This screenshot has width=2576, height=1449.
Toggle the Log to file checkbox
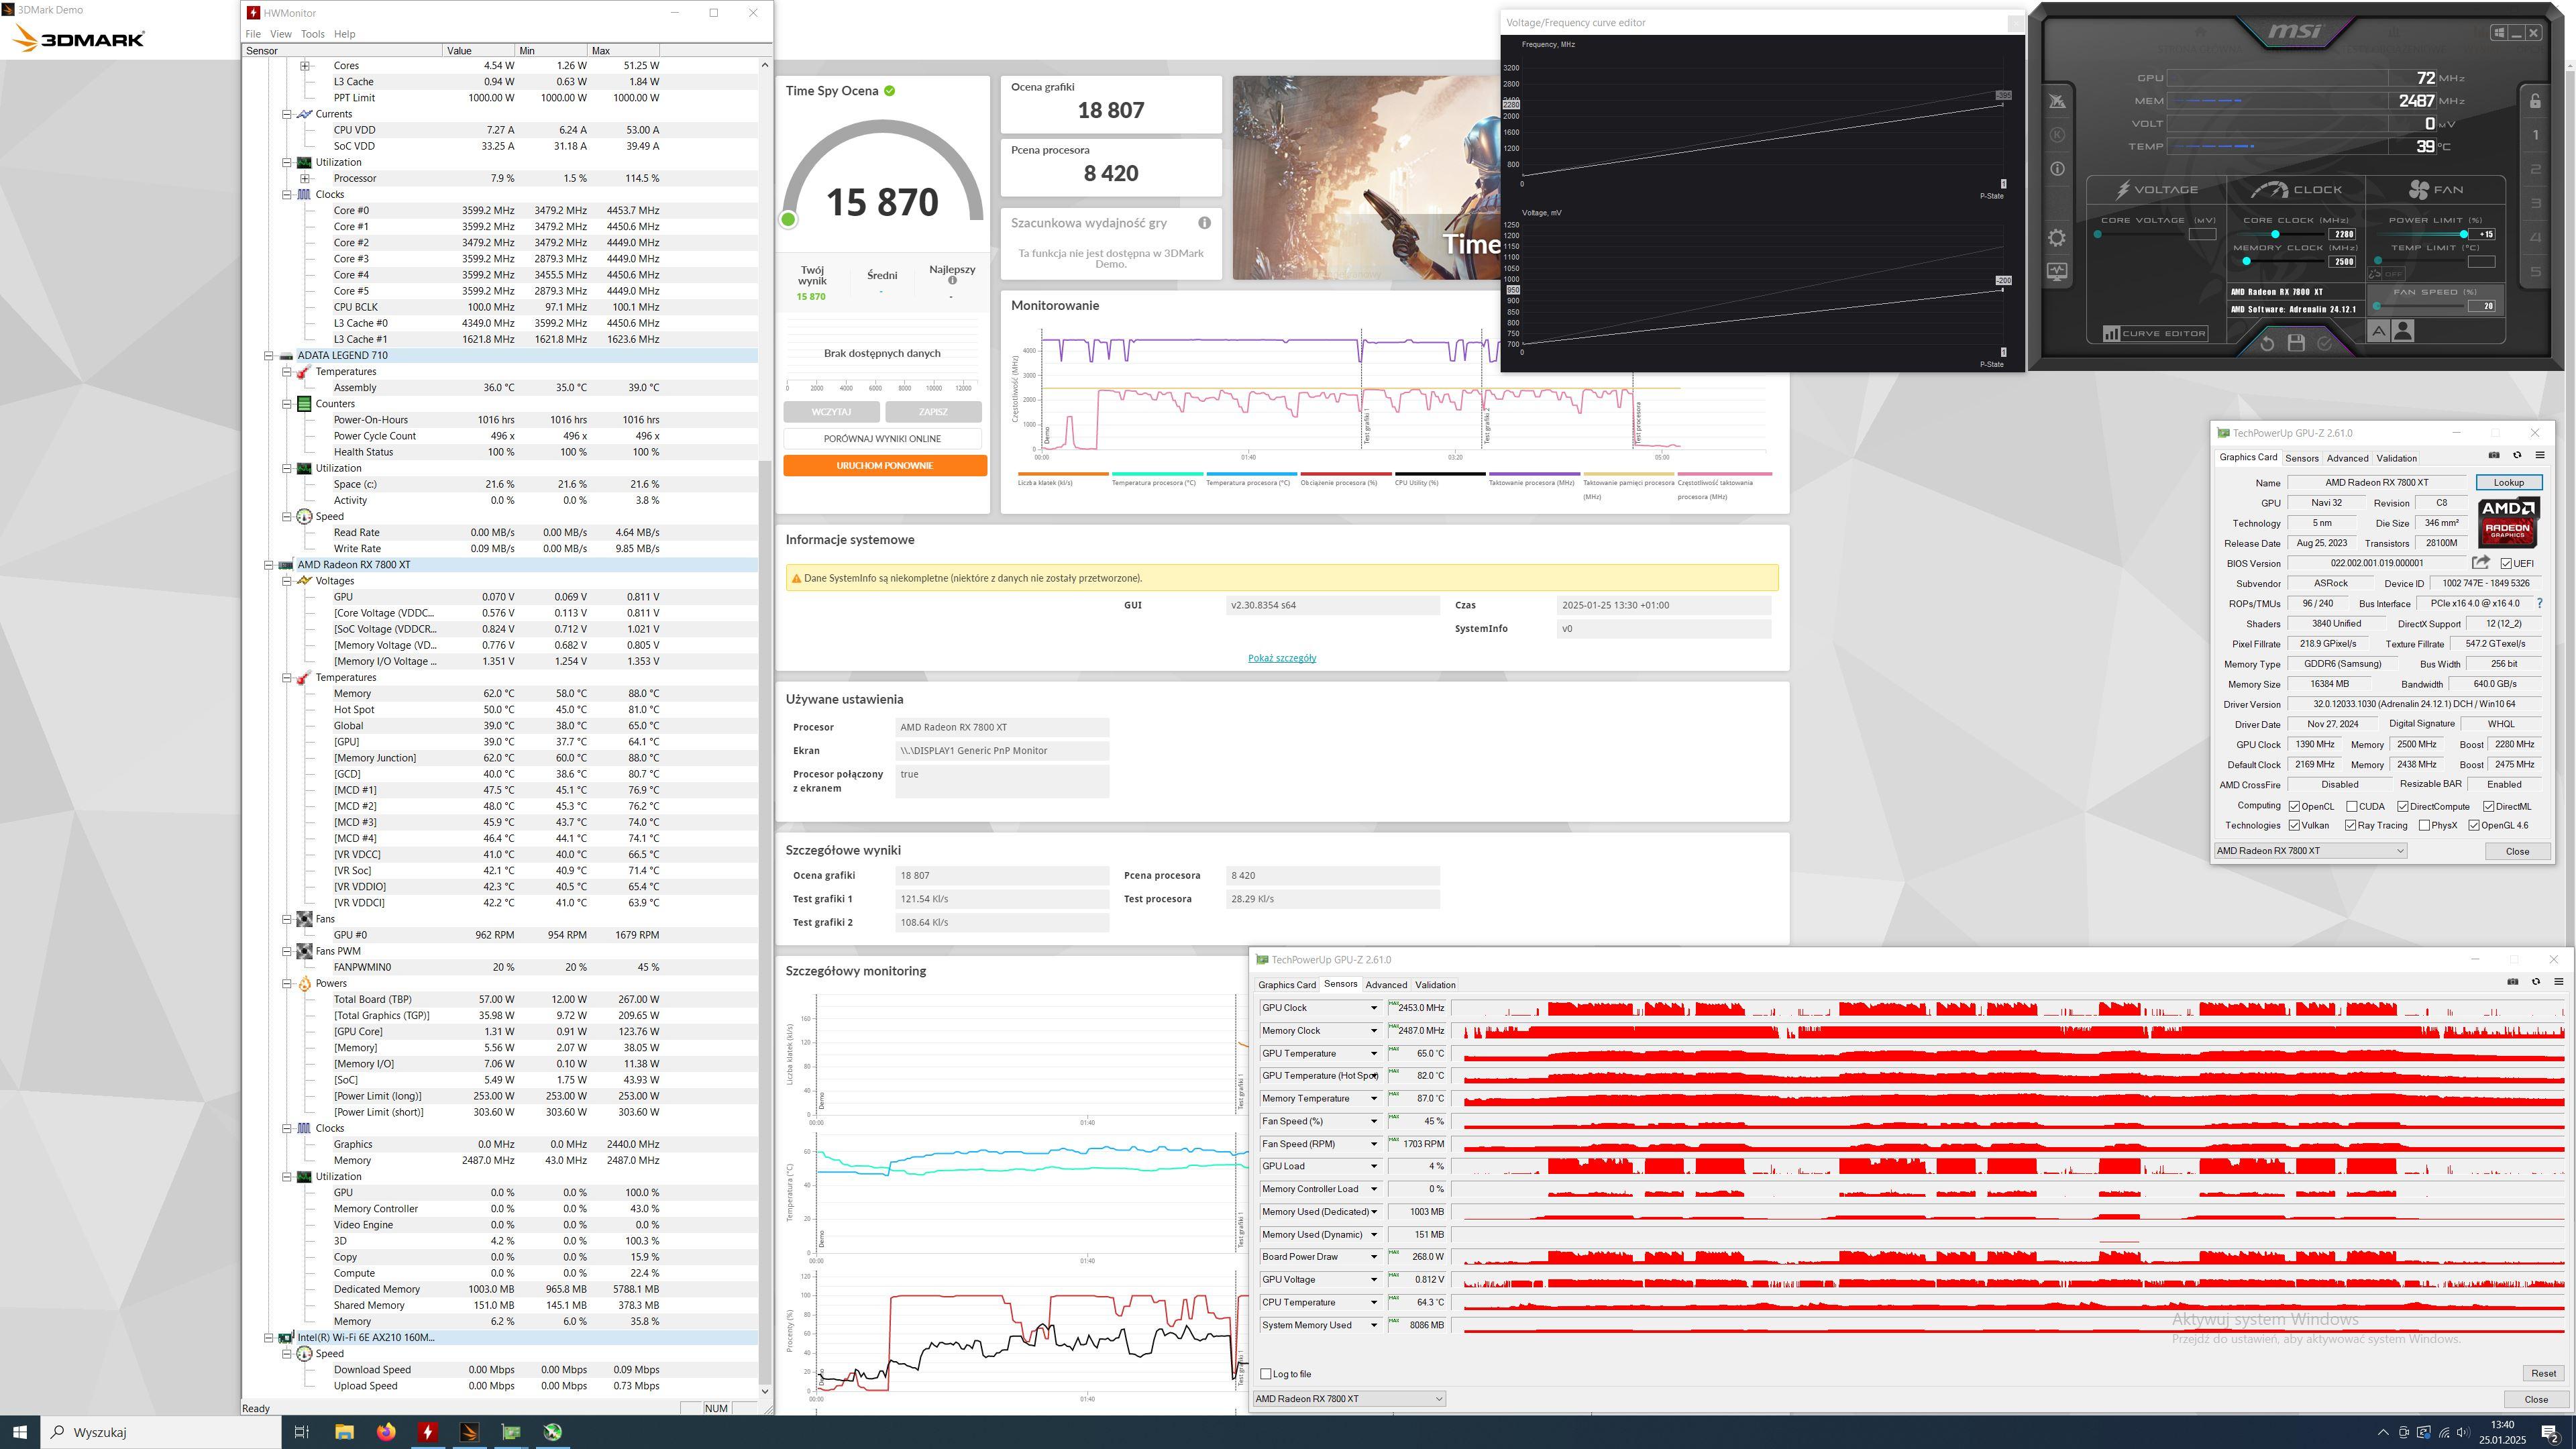pyautogui.click(x=1266, y=1374)
